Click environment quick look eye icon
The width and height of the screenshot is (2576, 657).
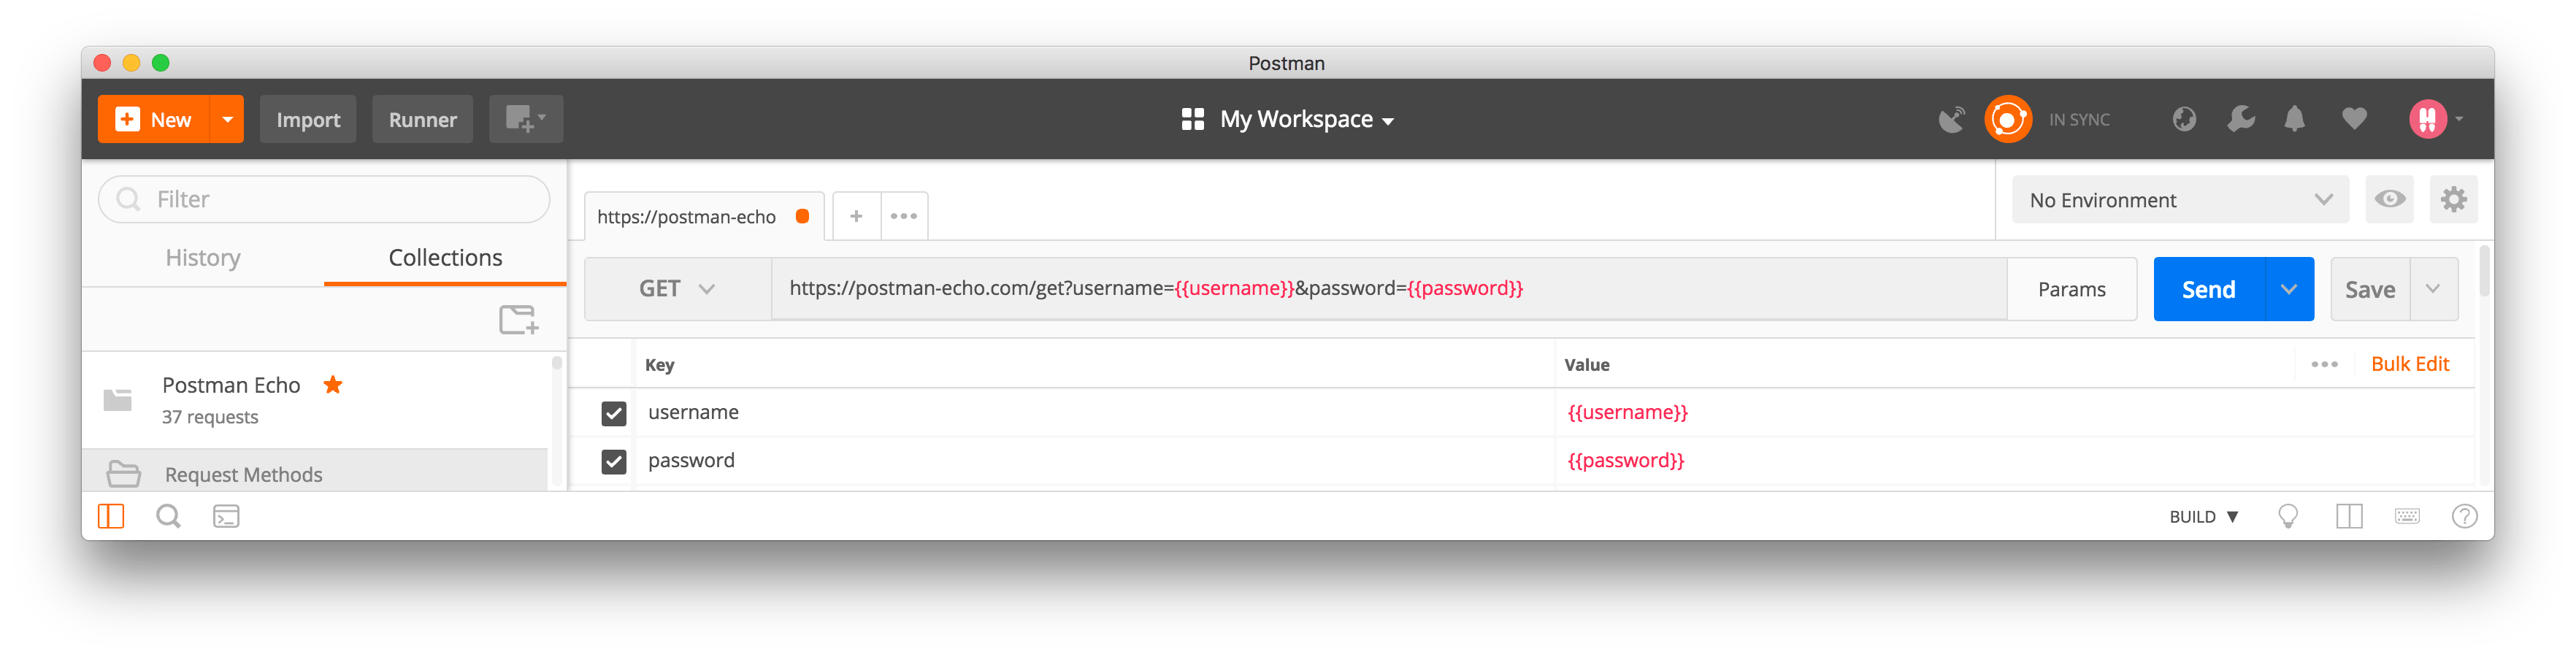pos(2390,199)
